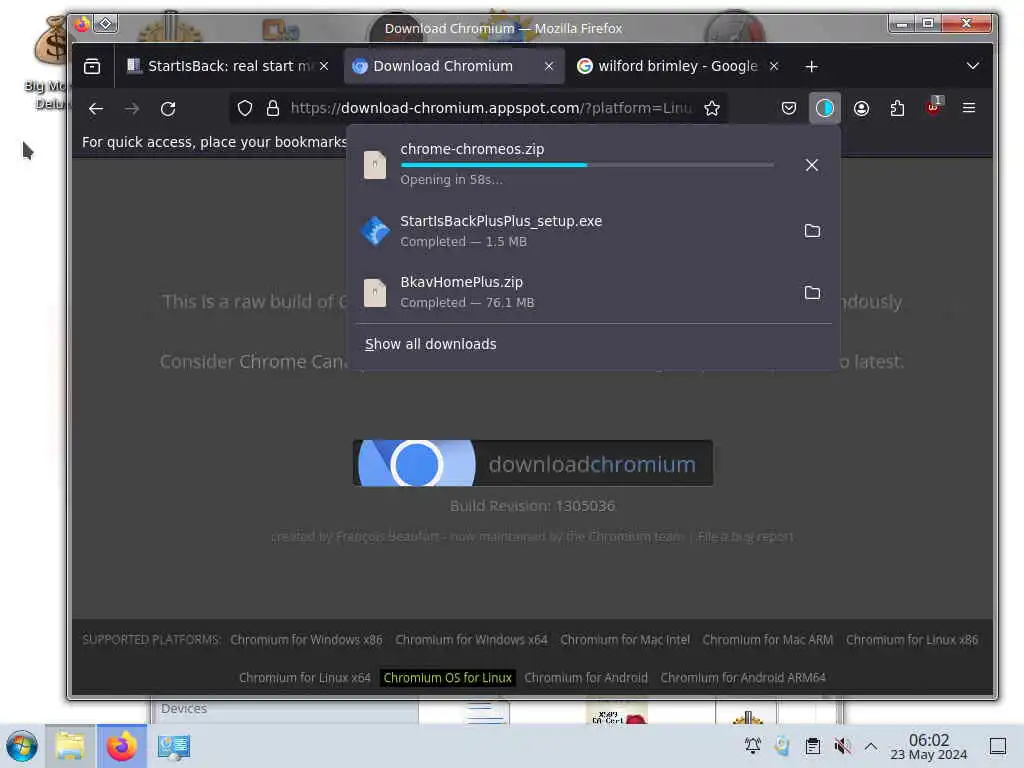Bookmark this page with the star
The image size is (1024, 768).
tap(712, 108)
